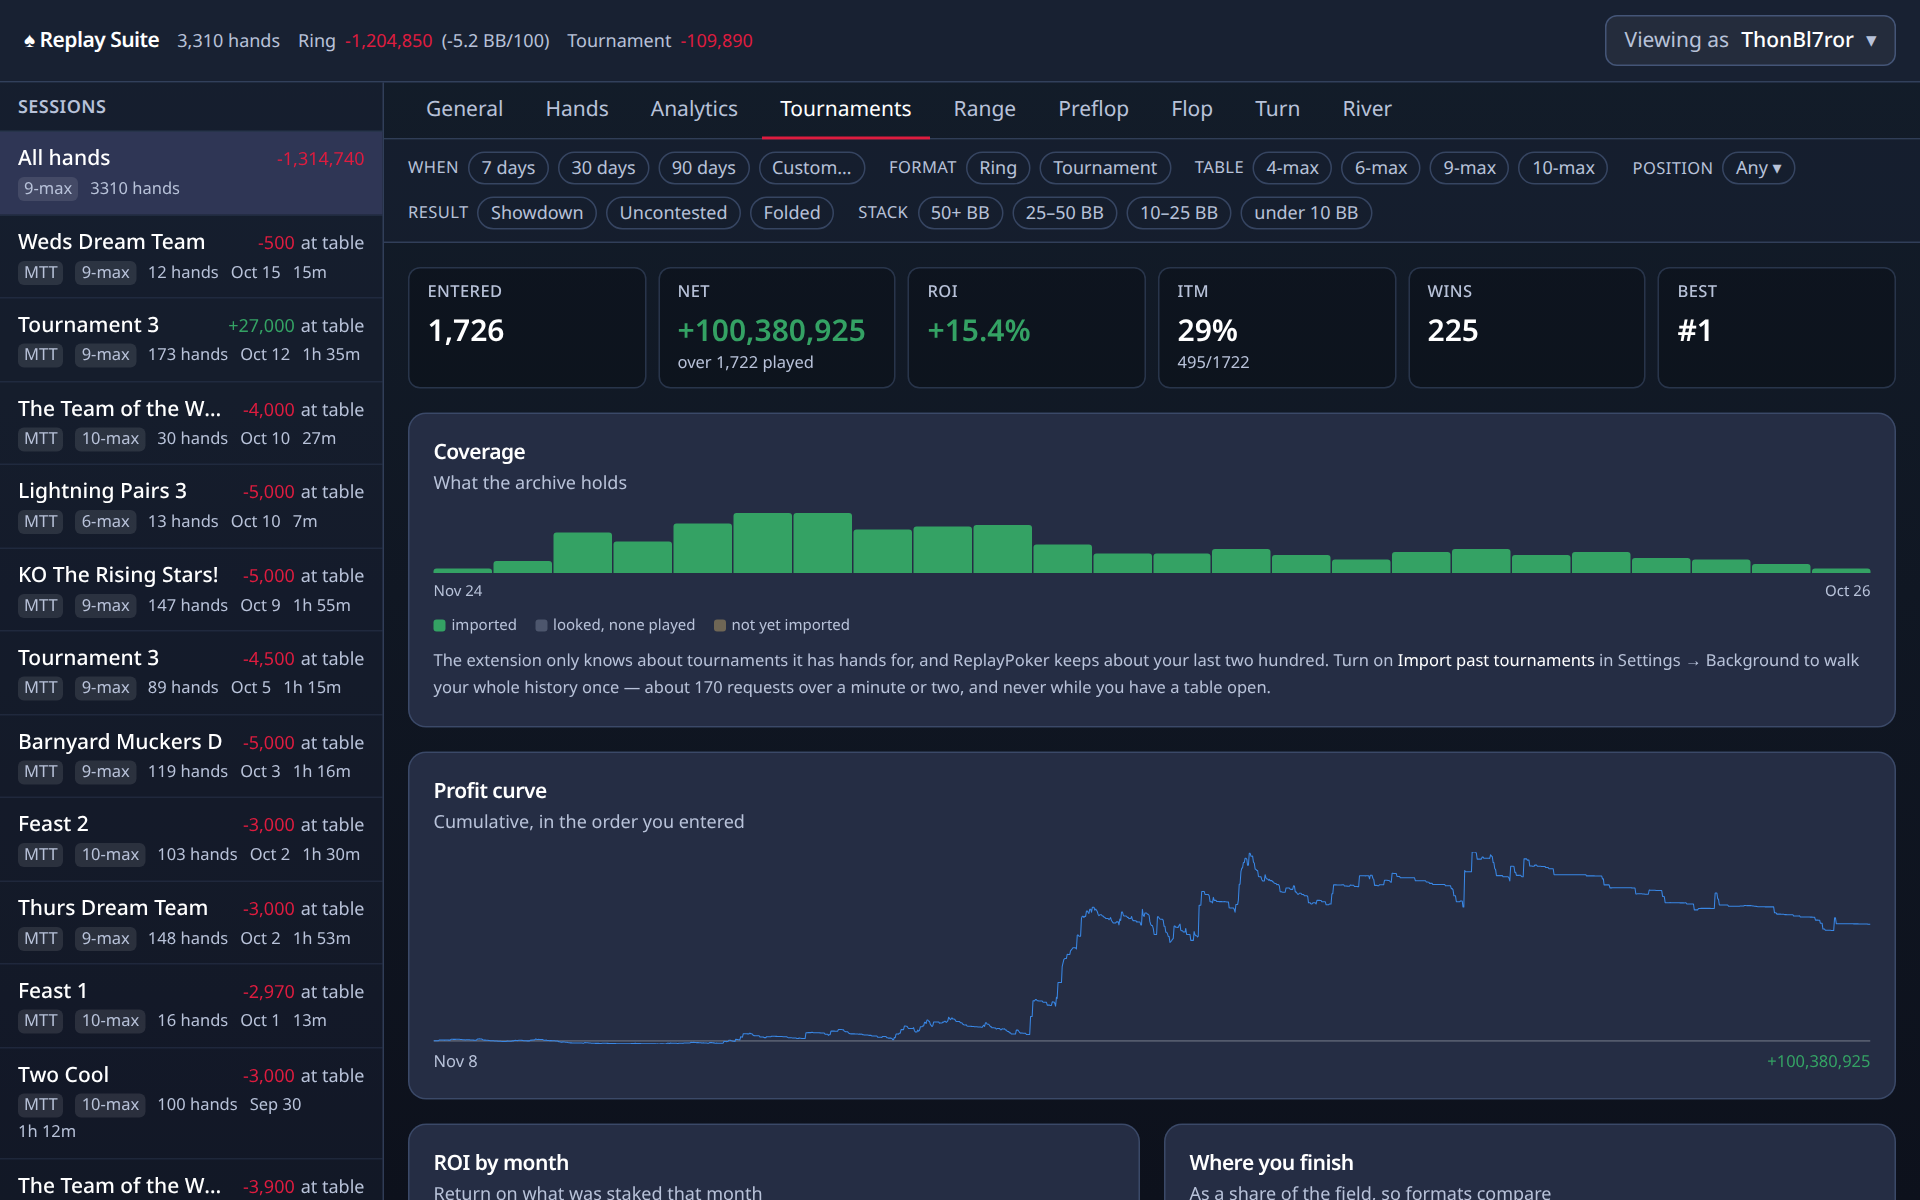Viewport: 1920px width, 1200px height.
Task: Select the 10–25 BB stack filter
Action: click(1178, 213)
